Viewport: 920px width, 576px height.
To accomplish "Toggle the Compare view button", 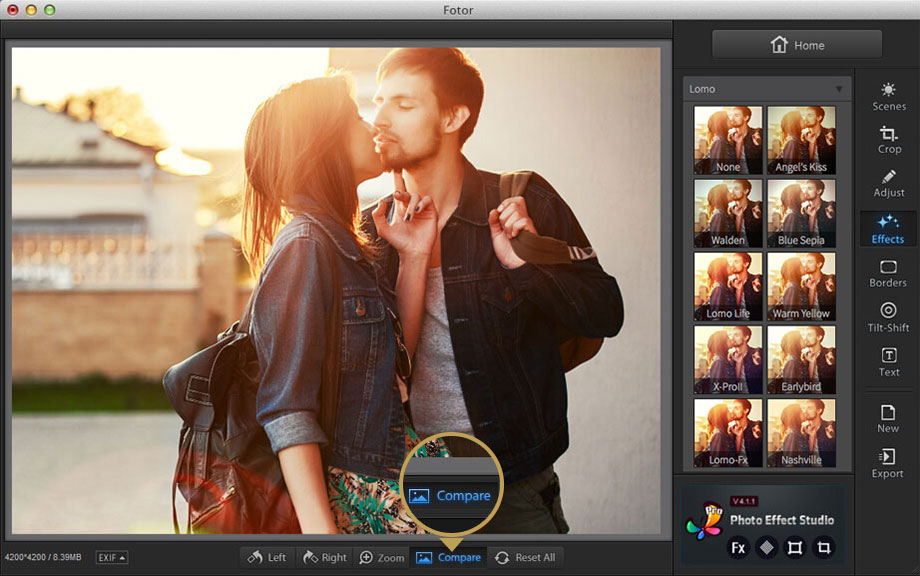I will click(x=448, y=557).
